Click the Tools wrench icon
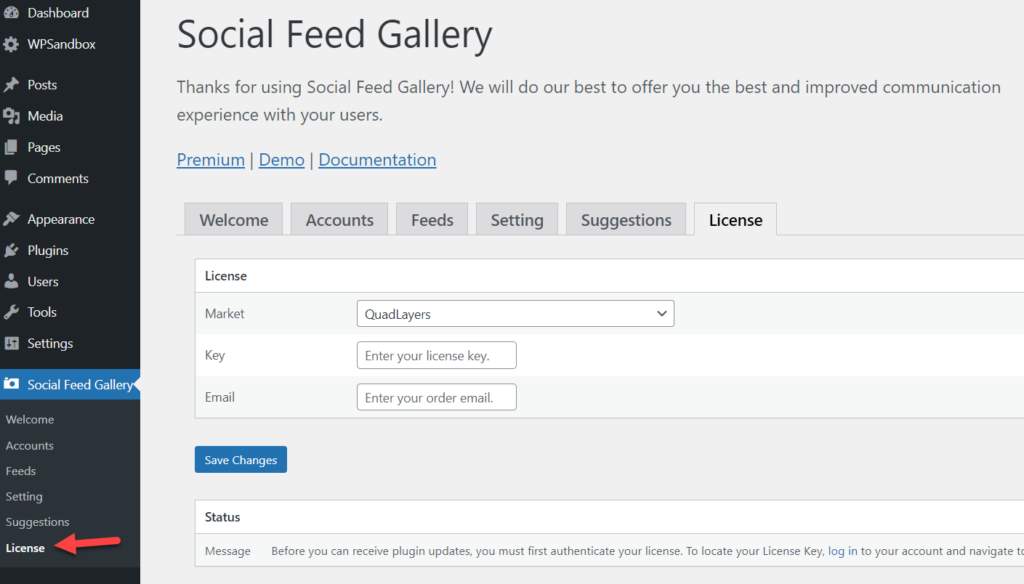The width and height of the screenshot is (1024, 584). [11, 312]
